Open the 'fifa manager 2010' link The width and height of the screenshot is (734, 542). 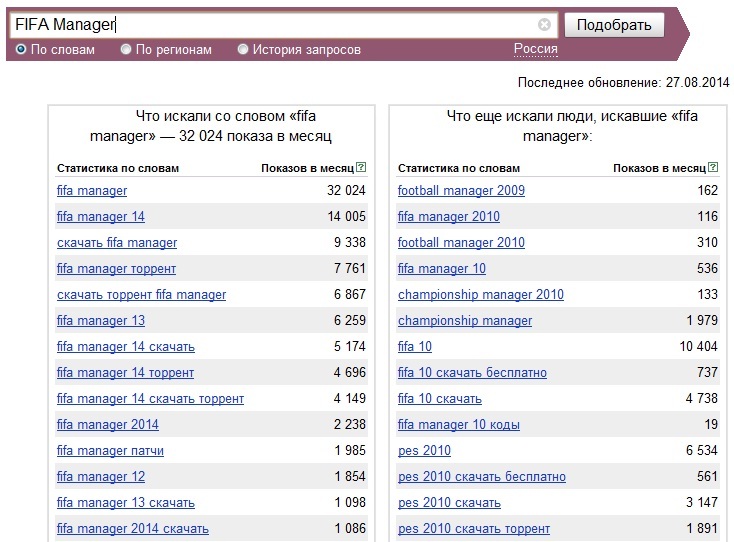tap(449, 217)
